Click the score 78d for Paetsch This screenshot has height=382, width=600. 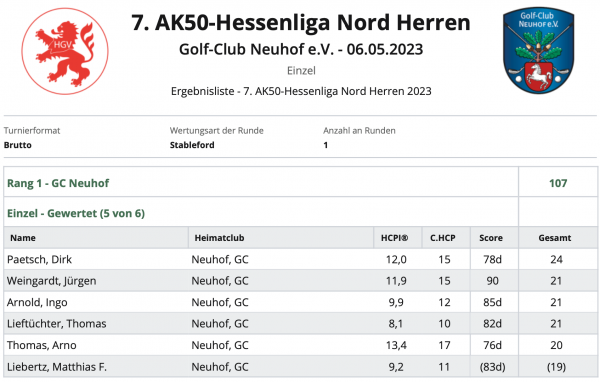(492, 260)
